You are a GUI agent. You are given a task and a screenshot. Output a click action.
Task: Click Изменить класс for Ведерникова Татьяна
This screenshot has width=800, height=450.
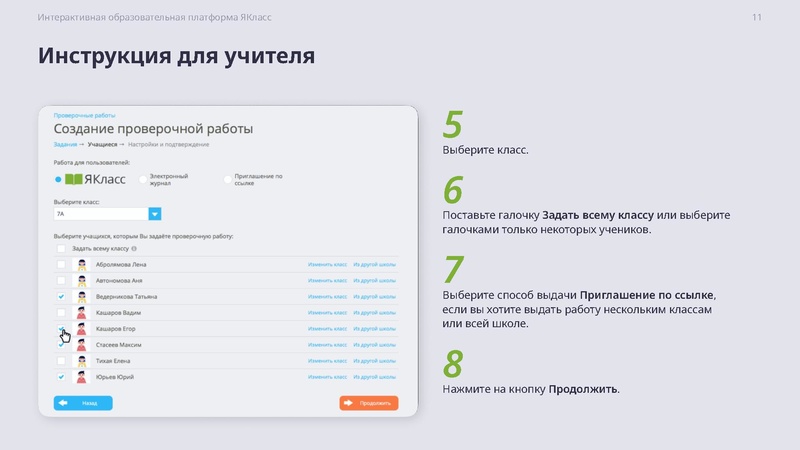tap(328, 296)
